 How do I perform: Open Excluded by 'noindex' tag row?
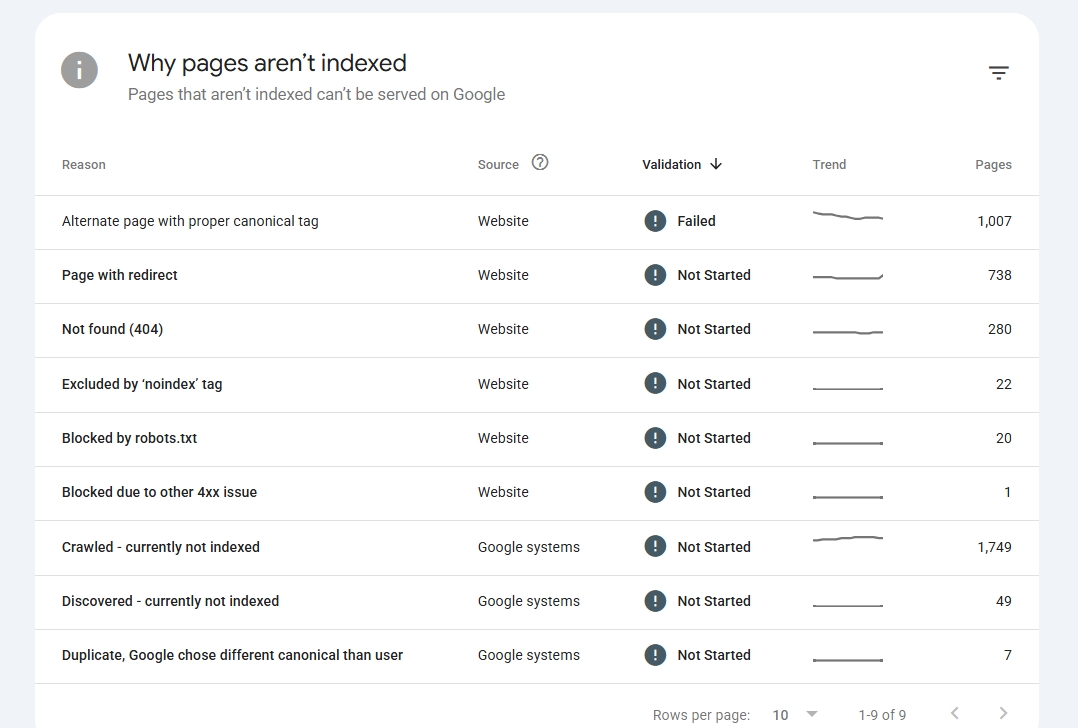[537, 384]
